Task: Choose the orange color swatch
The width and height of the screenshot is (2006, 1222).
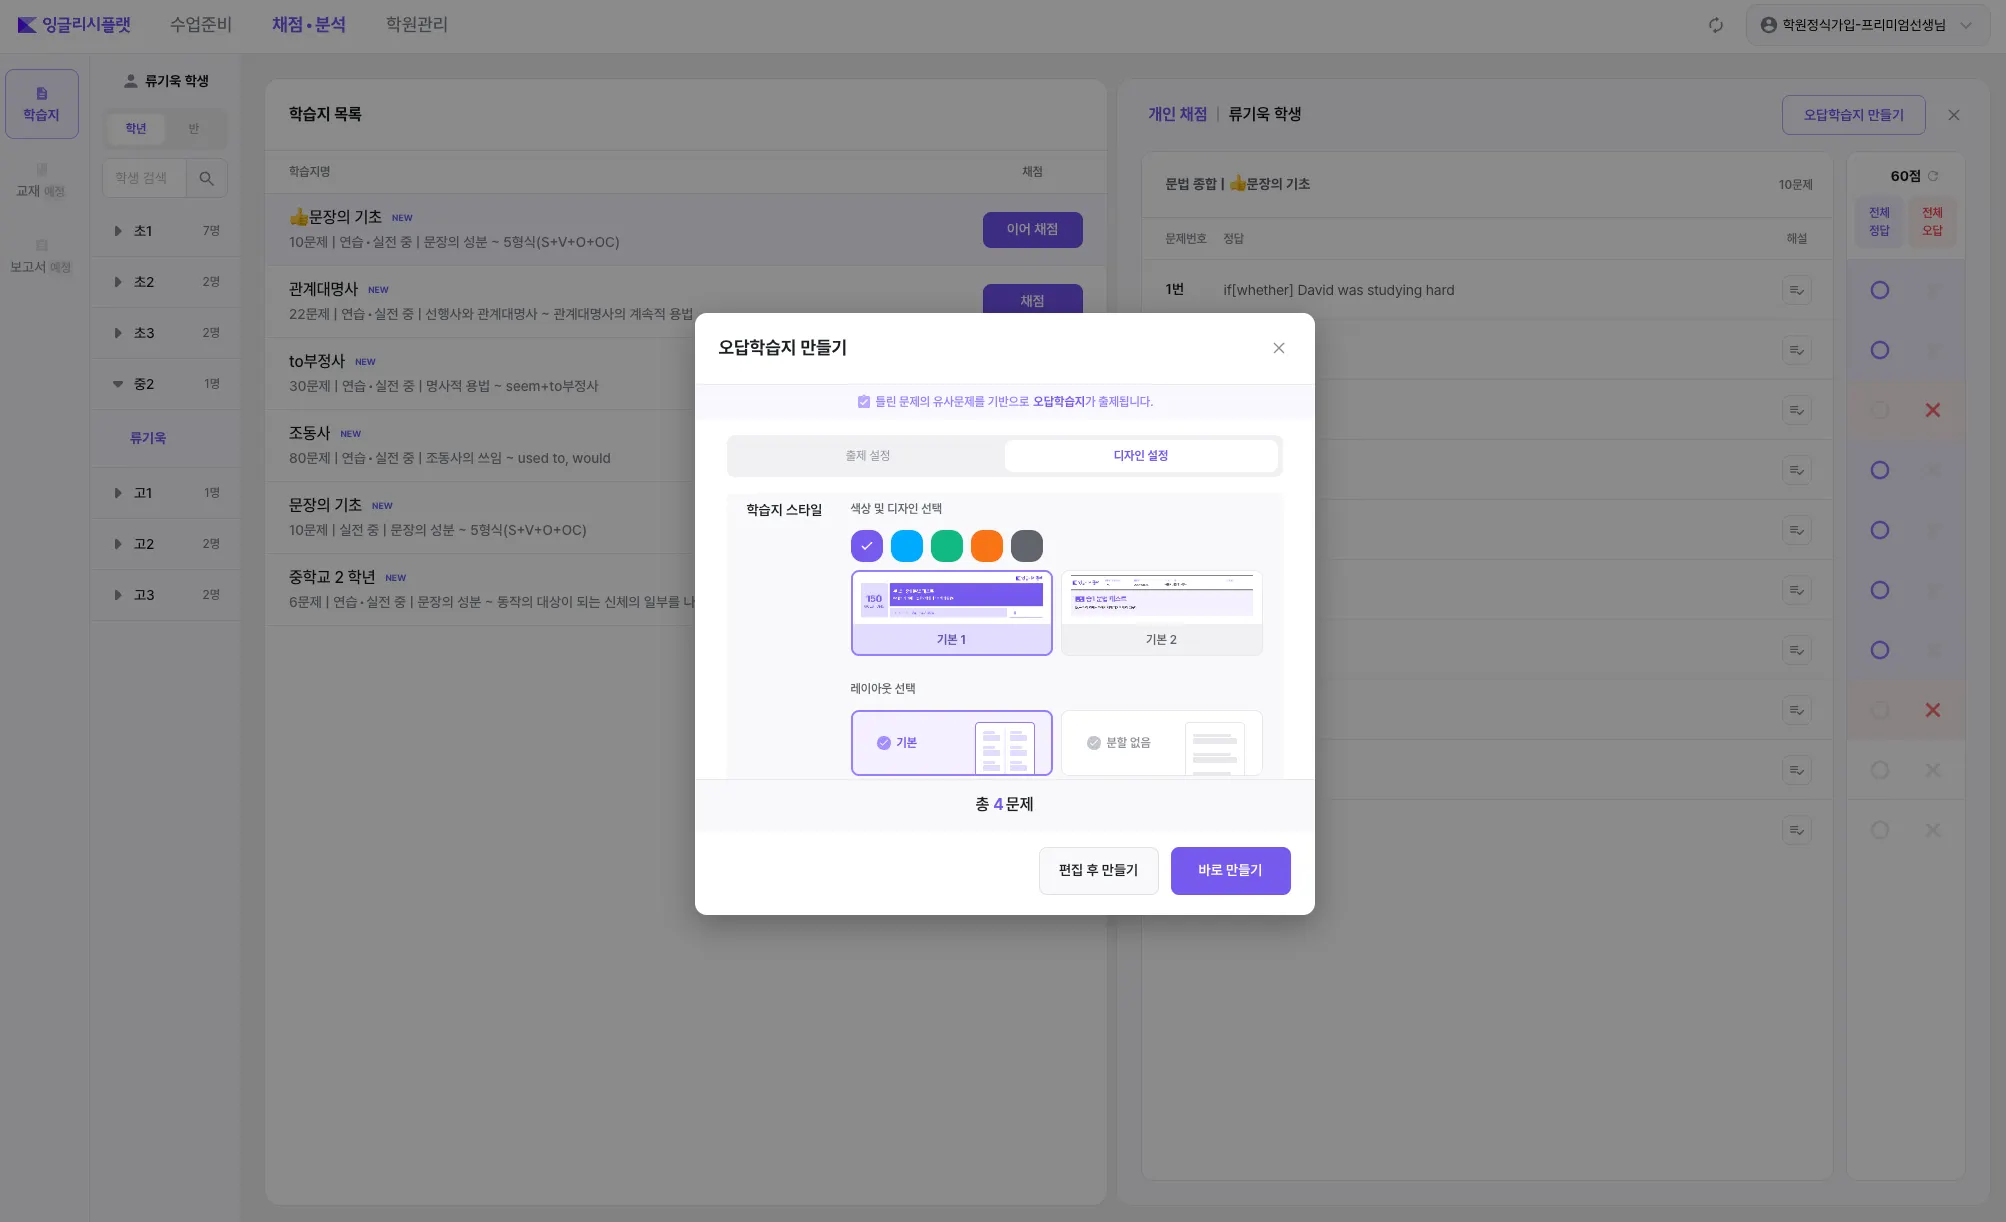Action: pyautogui.click(x=986, y=546)
